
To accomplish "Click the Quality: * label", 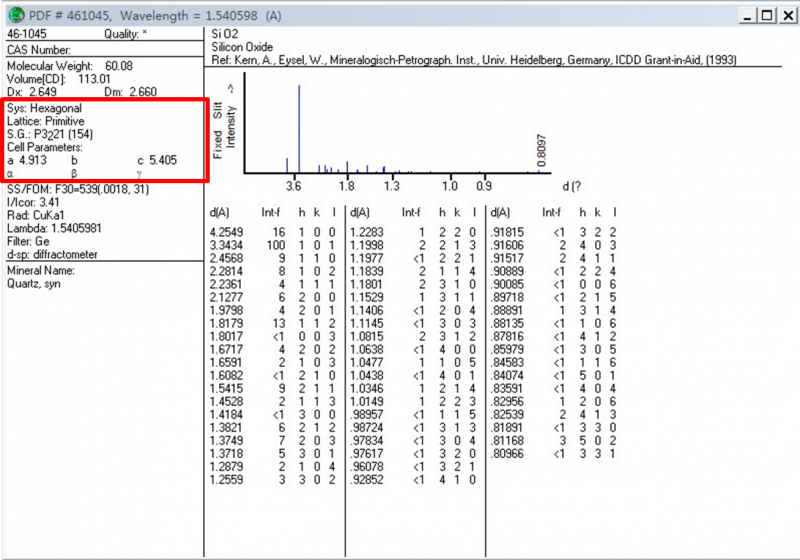I will tap(126, 34).
